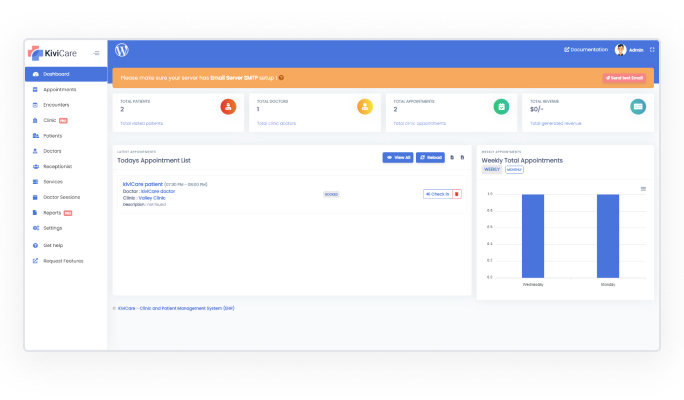Click Total clinic appointments text
Image resolution: width=684 pixels, height=400 pixels.
click(x=420, y=123)
